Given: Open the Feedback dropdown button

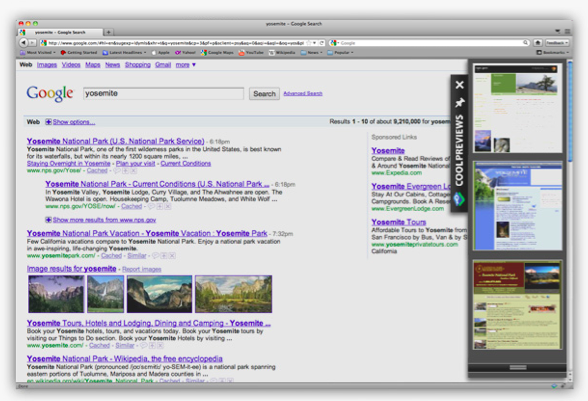Looking at the screenshot, I should click(x=557, y=43).
